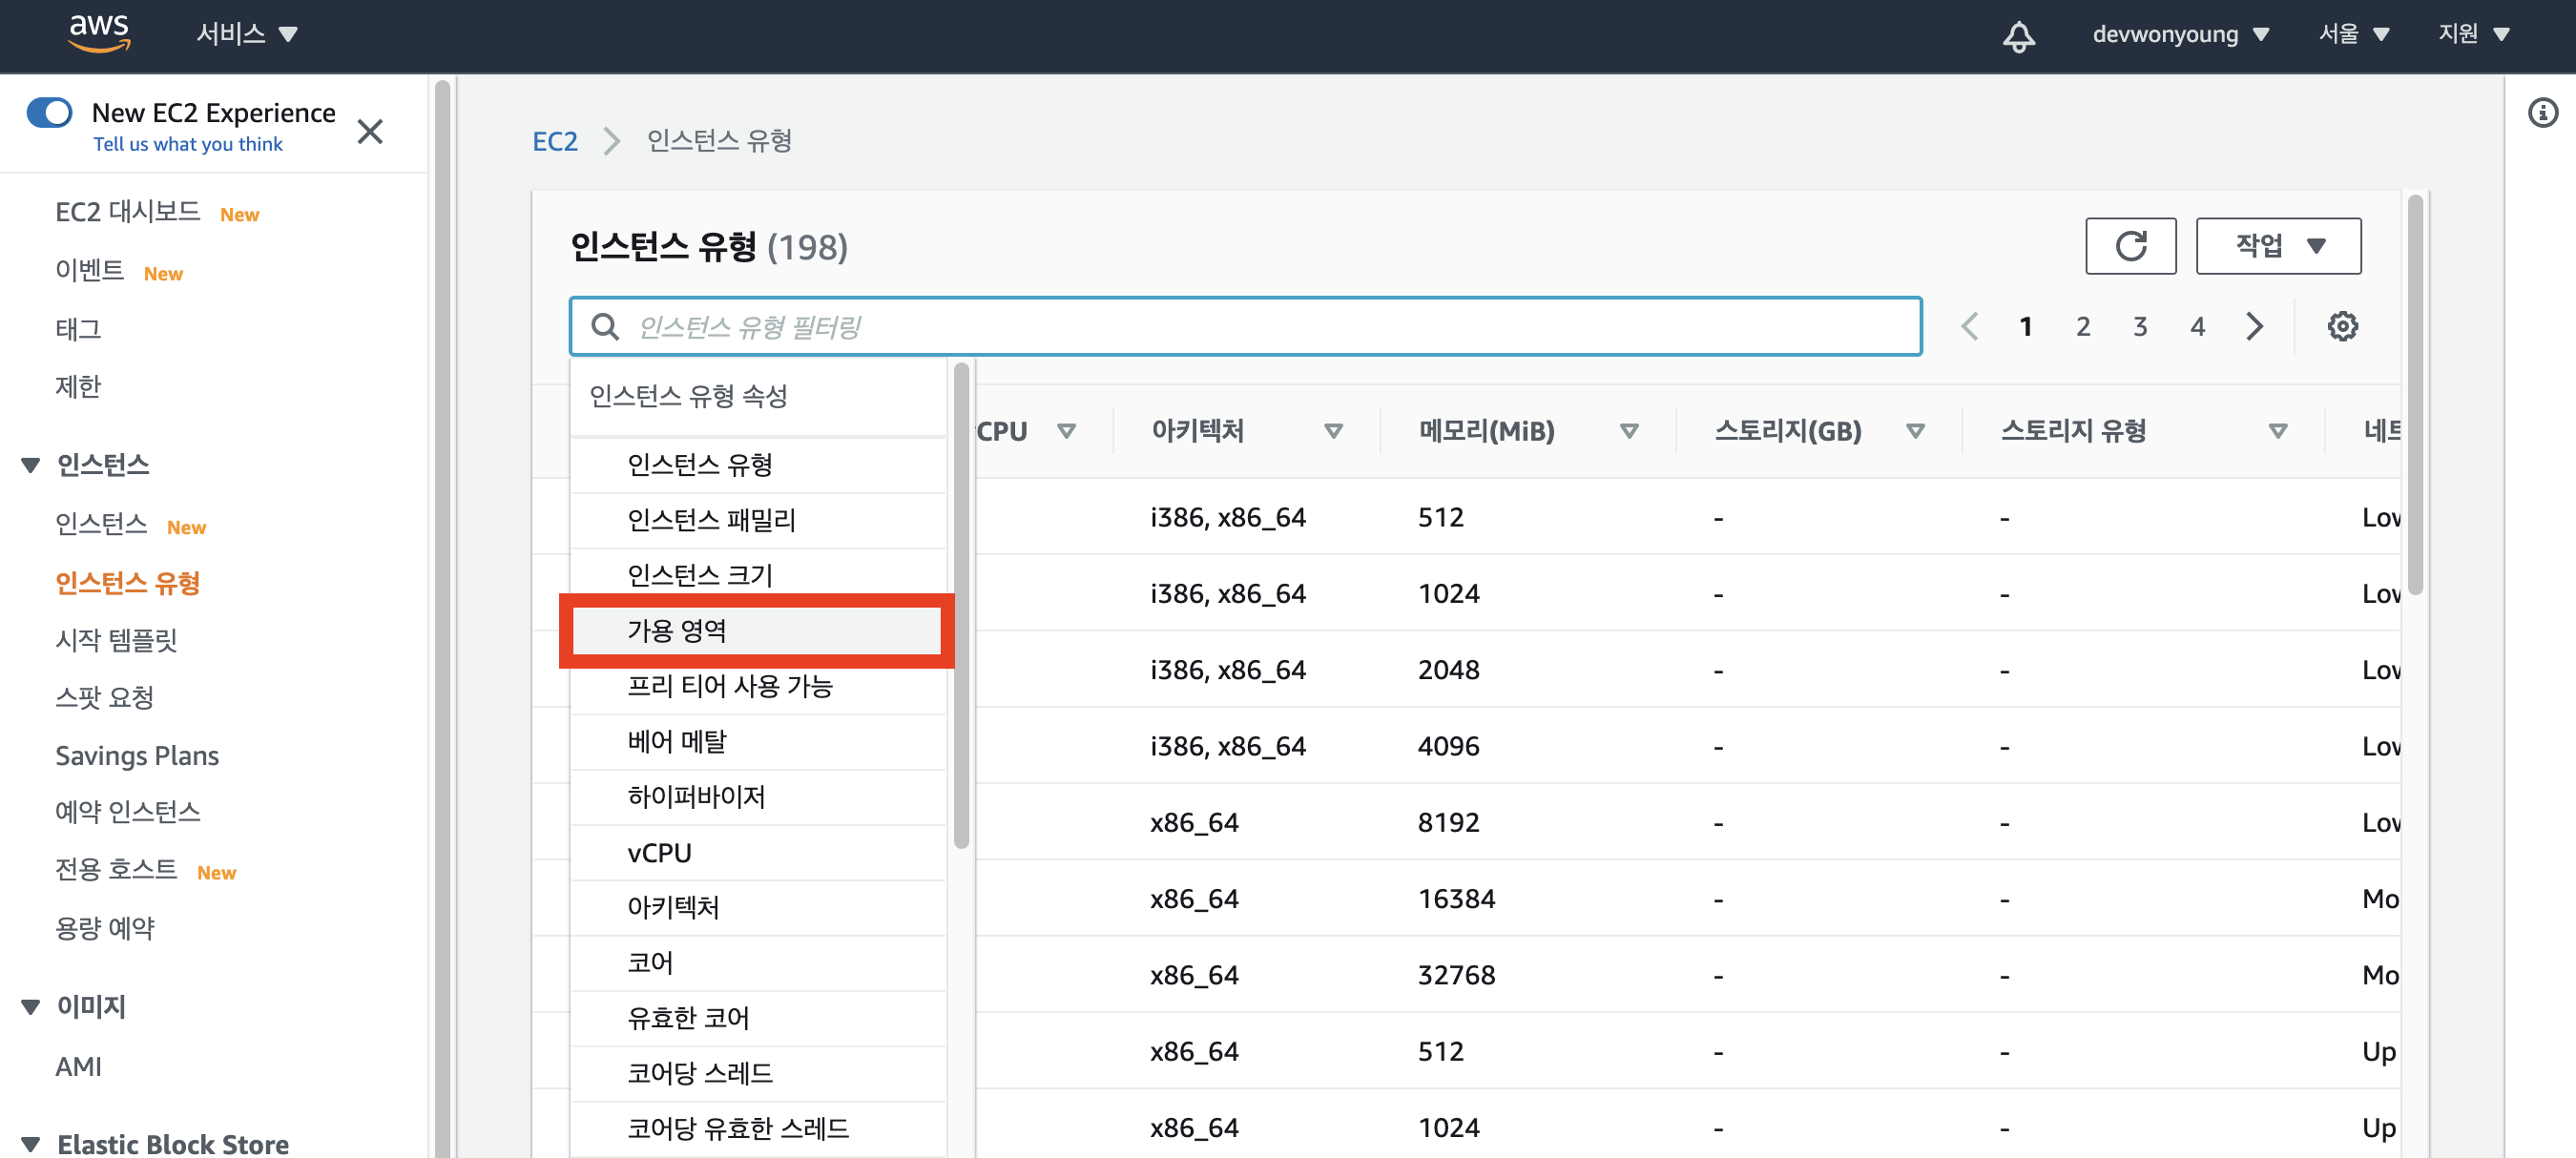2576x1158 pixels.
Task: Sort by 메모리(MiB) column arrow
Action: point(1629,431)
